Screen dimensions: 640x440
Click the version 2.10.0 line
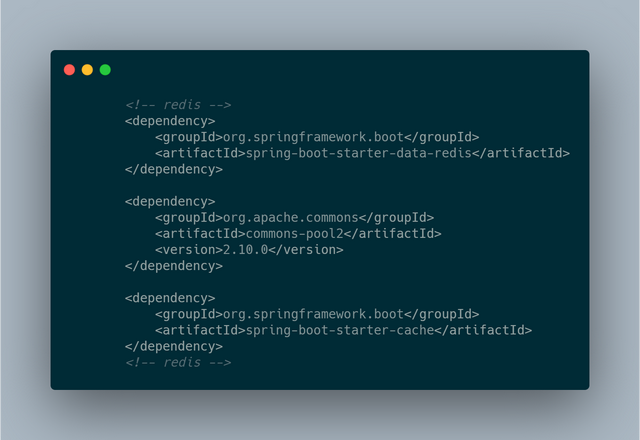click(249, 250)
